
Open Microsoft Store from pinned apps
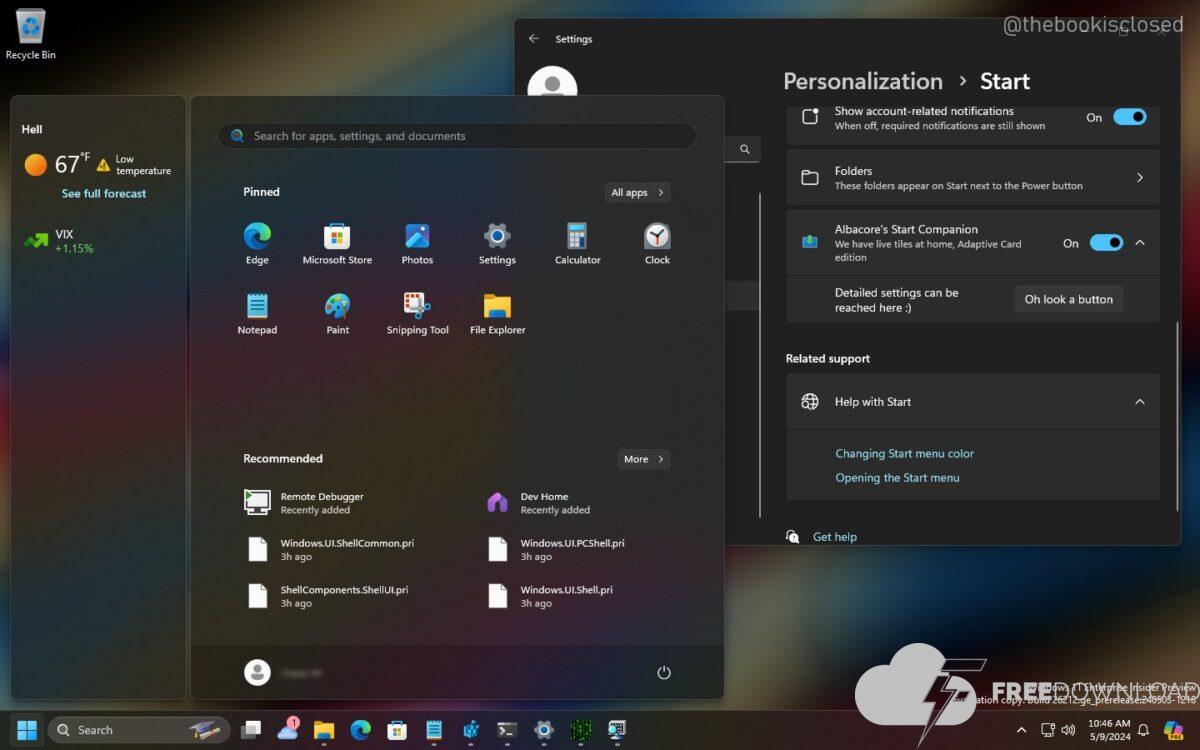pyautogui.click(x=337, y=244)
